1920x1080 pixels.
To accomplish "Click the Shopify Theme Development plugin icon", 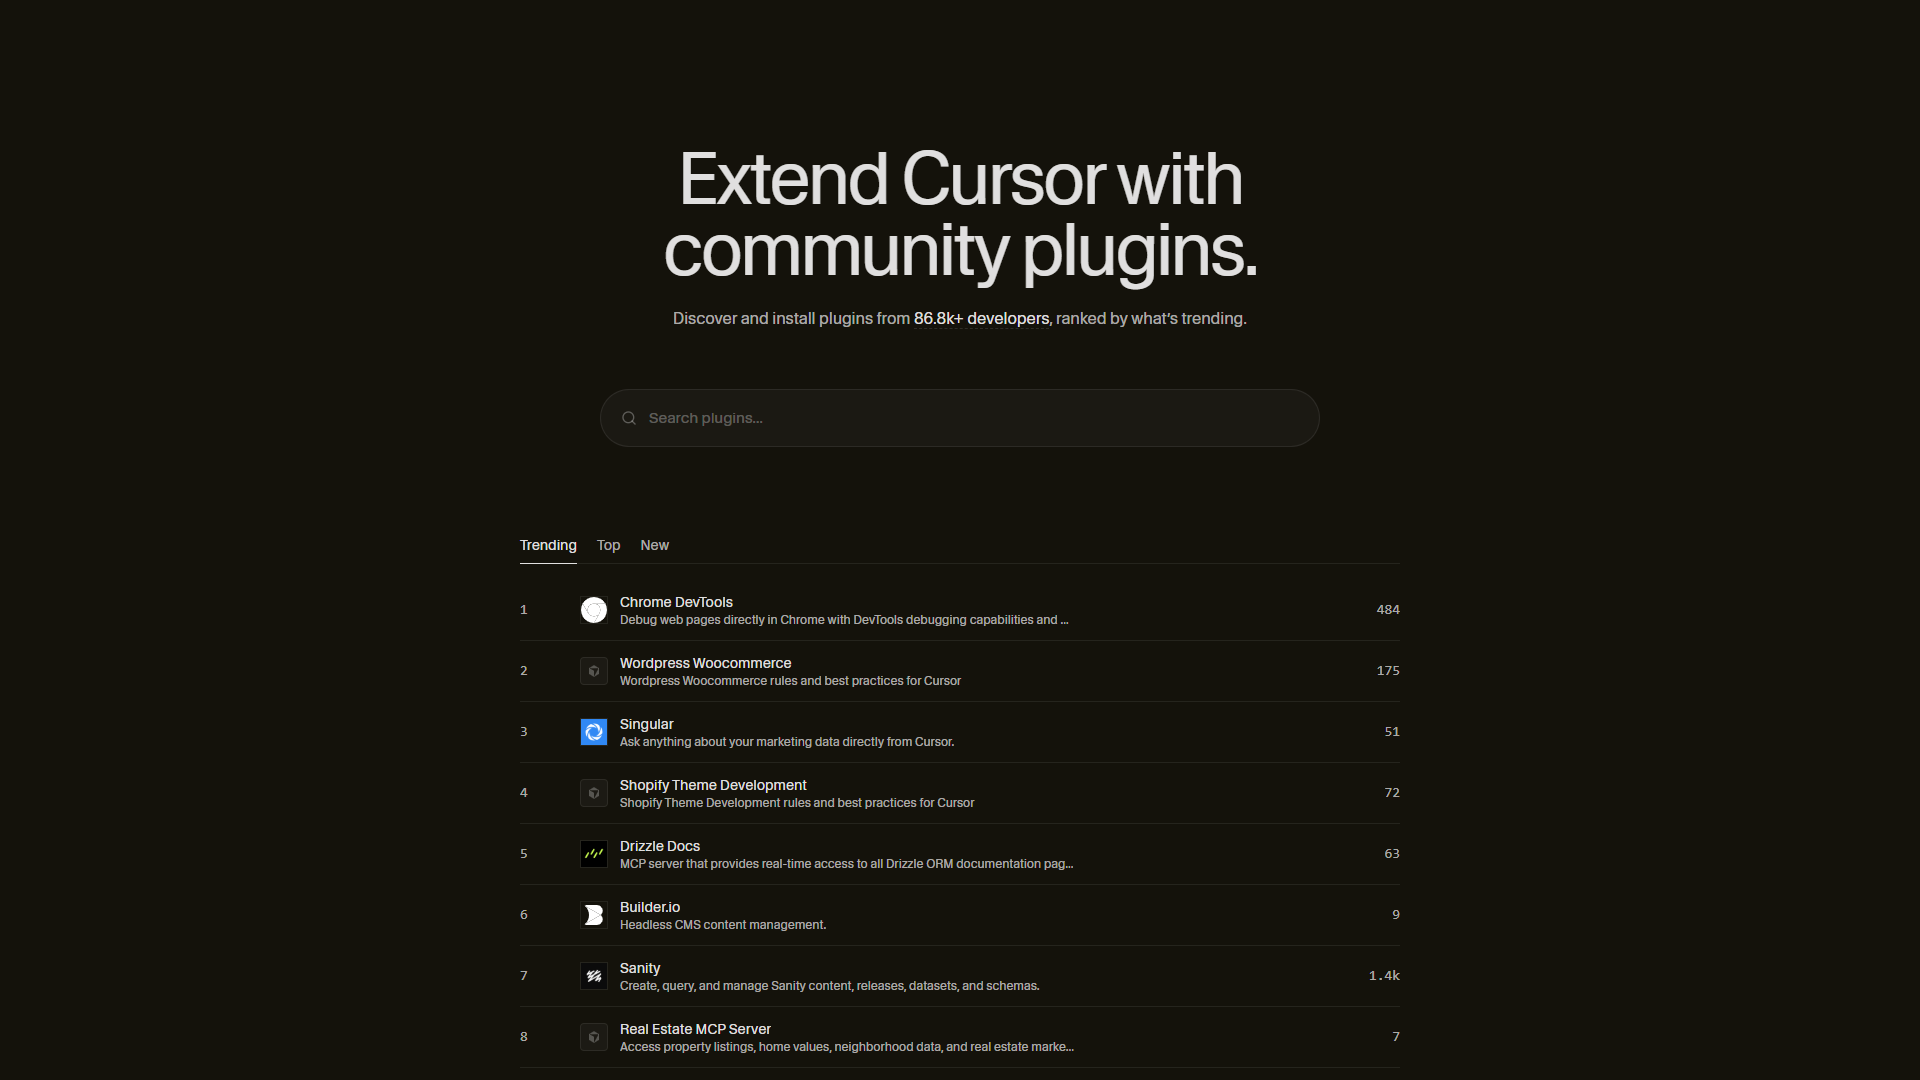I will [x=594, y=793].
